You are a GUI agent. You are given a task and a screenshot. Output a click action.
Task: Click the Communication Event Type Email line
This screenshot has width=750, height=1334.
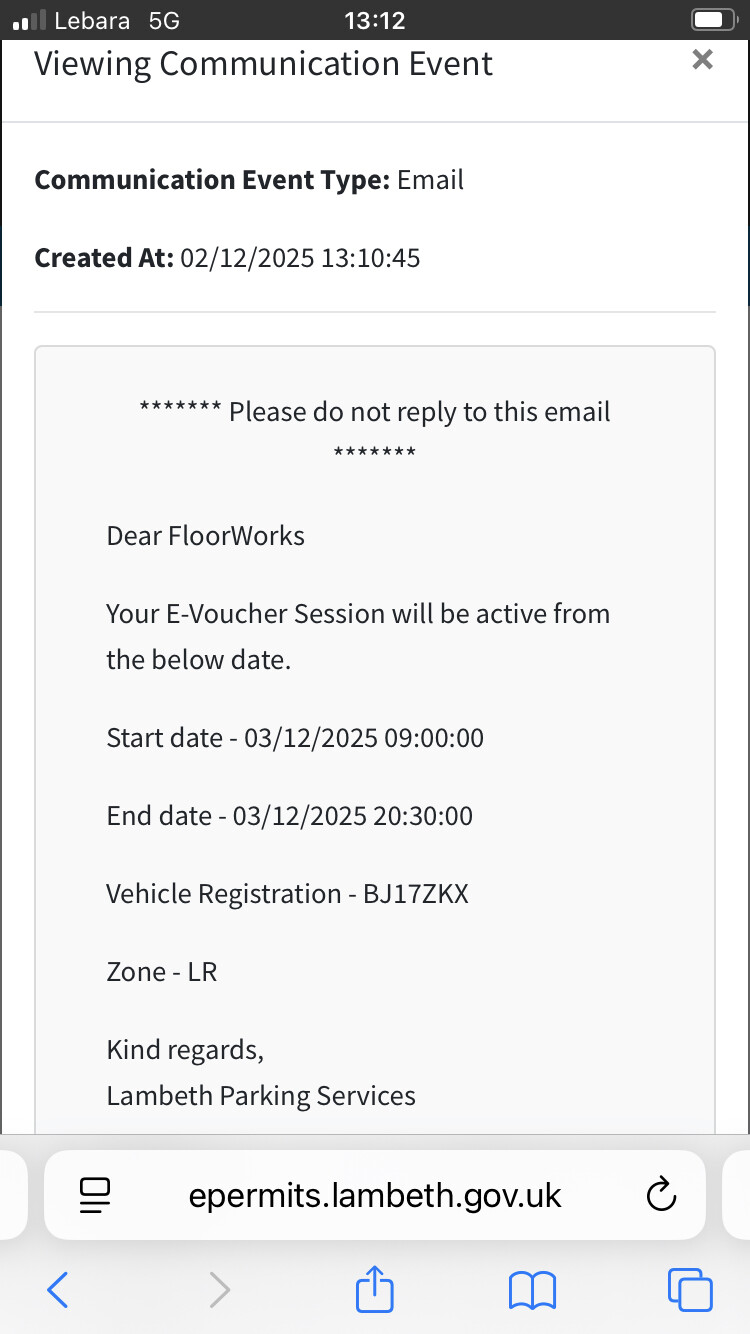point(250,180)
